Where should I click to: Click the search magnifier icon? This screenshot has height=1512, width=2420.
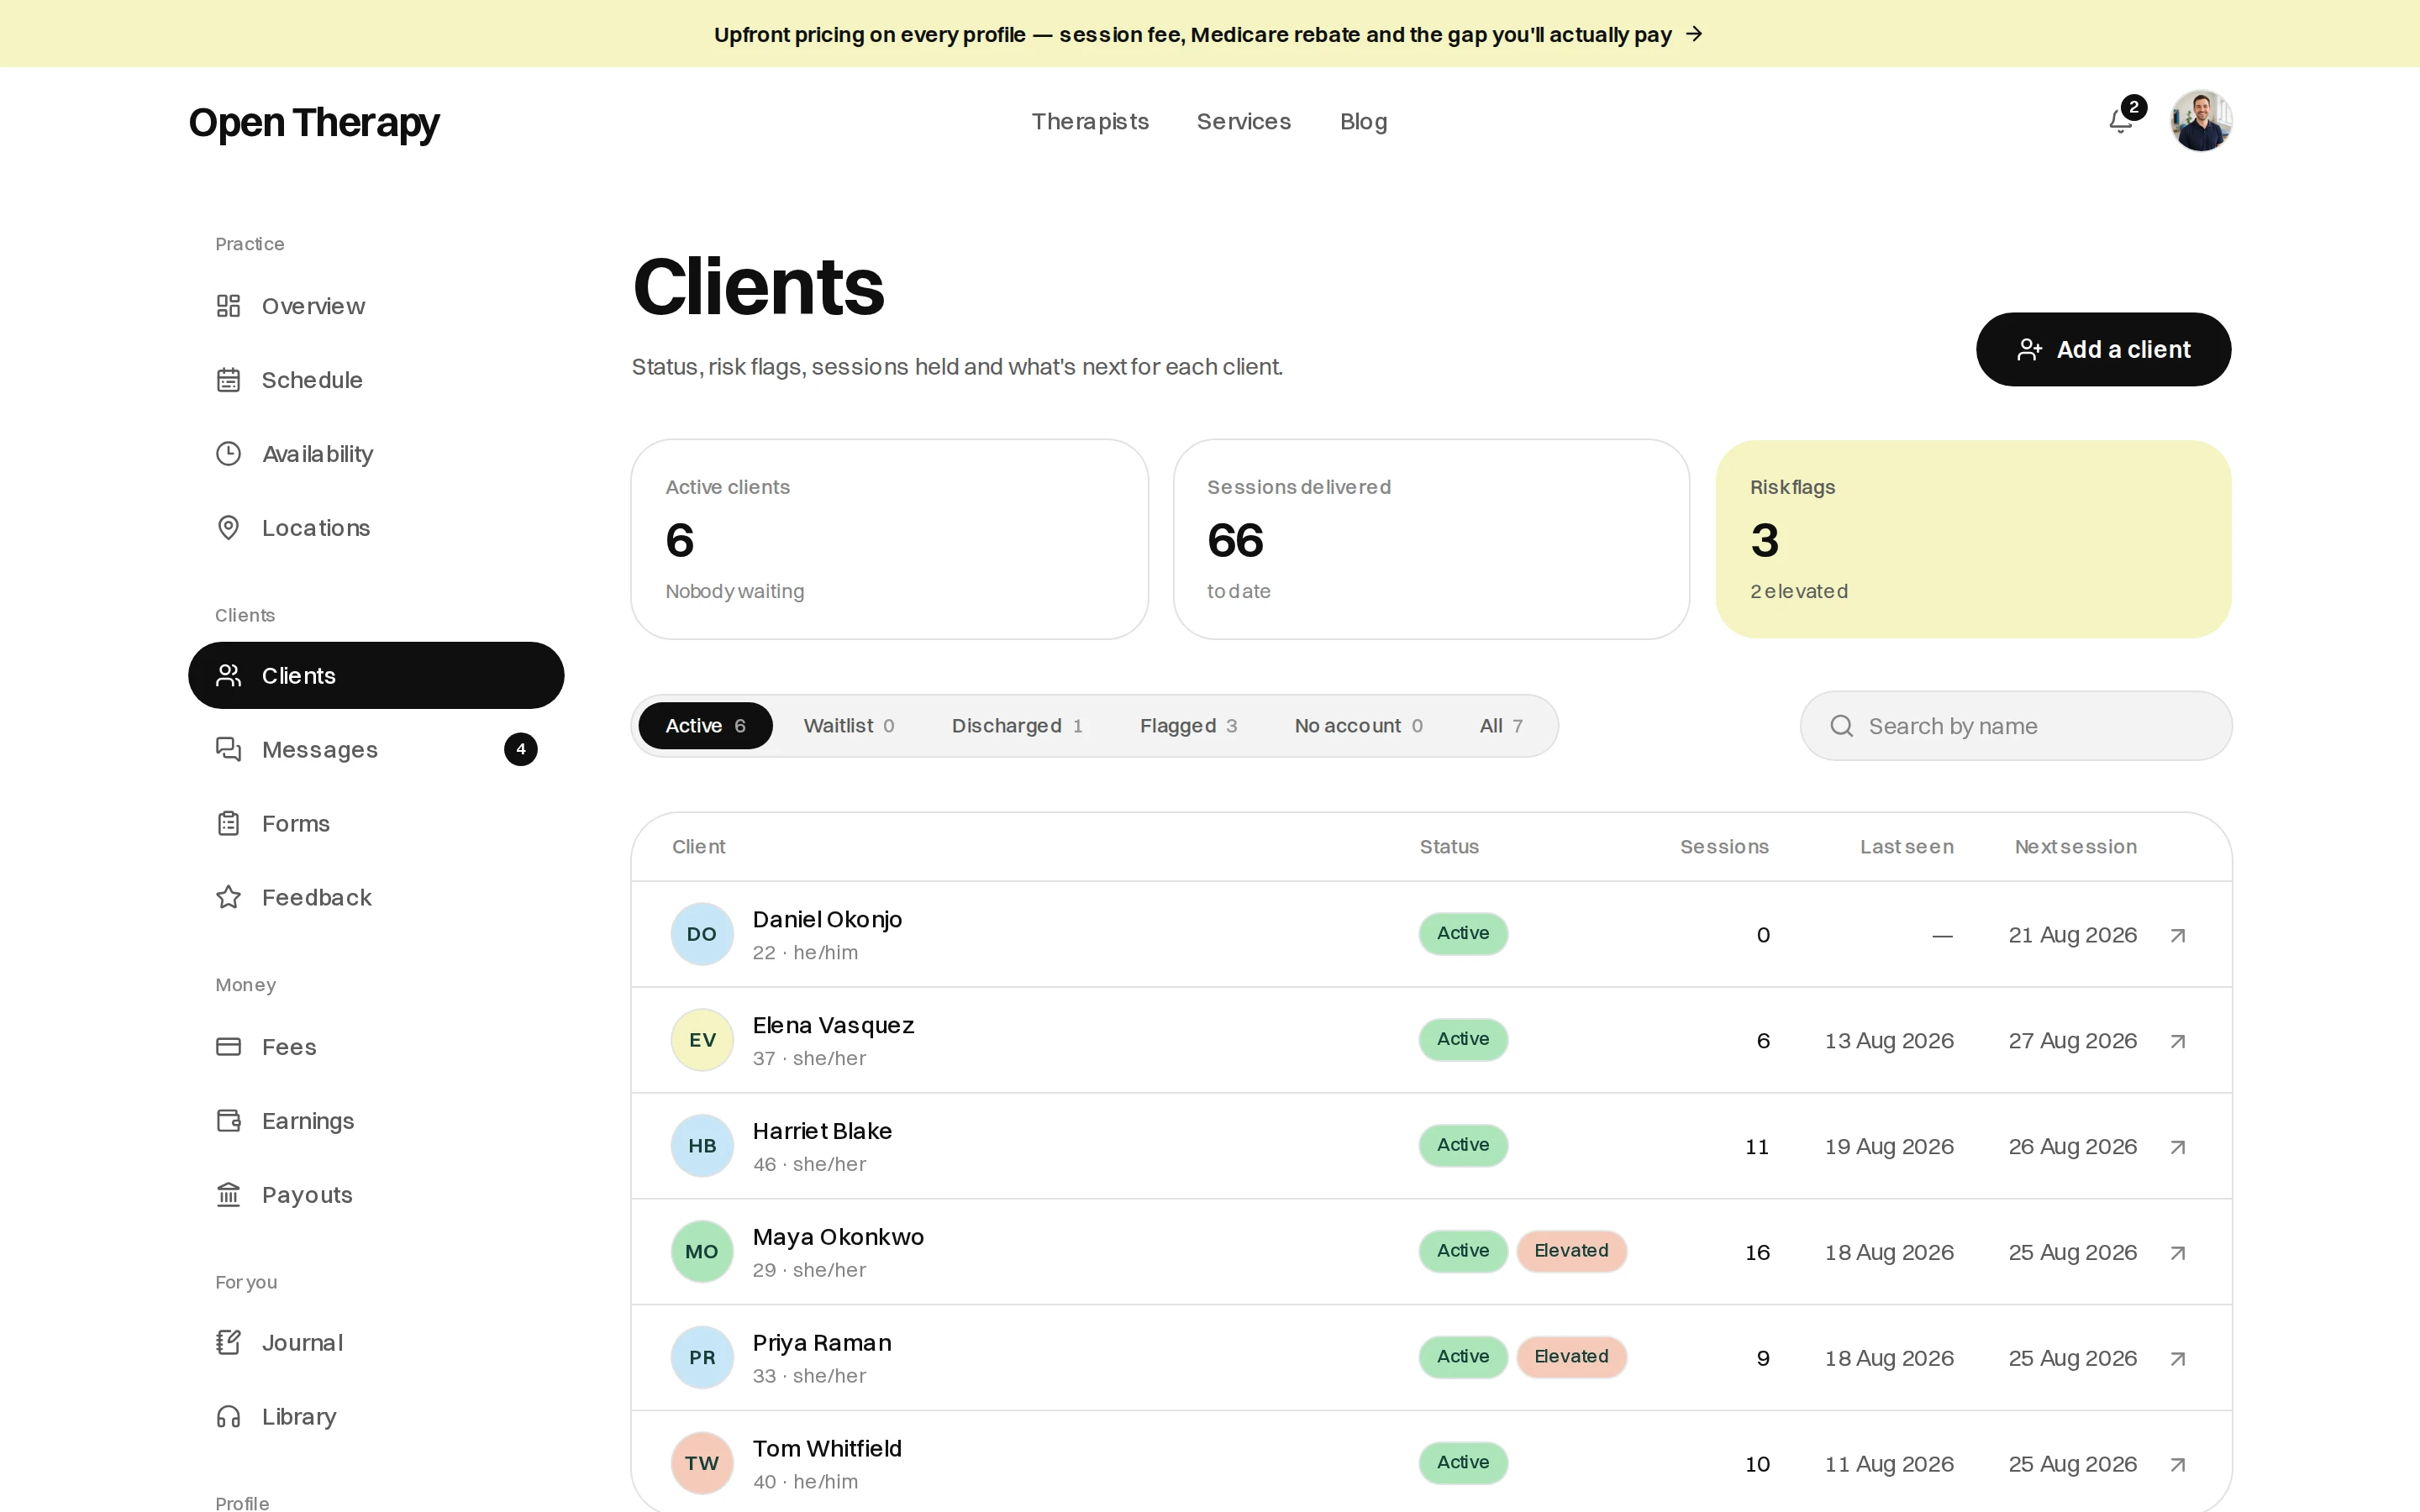(1842, 726)
